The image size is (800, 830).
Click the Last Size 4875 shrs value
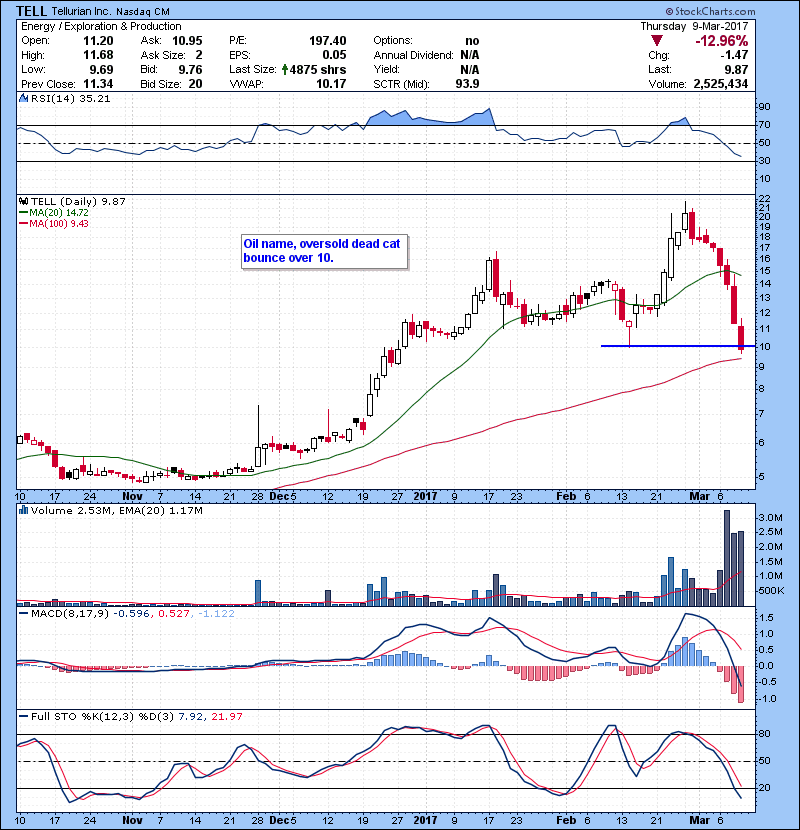pos(318,69)
